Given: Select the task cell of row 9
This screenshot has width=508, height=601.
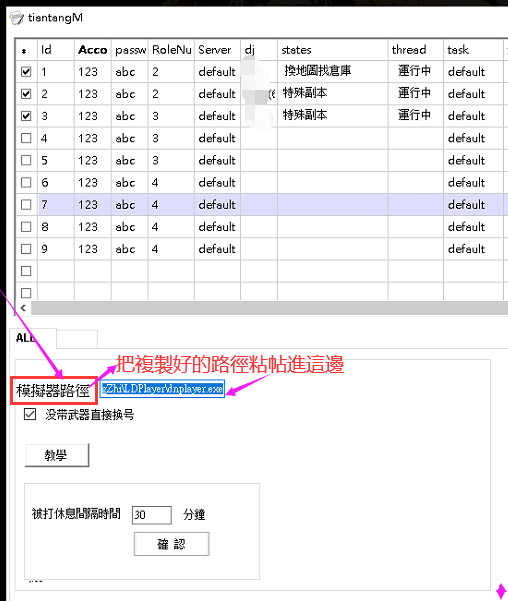Looking at the screenshot, I should pos(473,249).
